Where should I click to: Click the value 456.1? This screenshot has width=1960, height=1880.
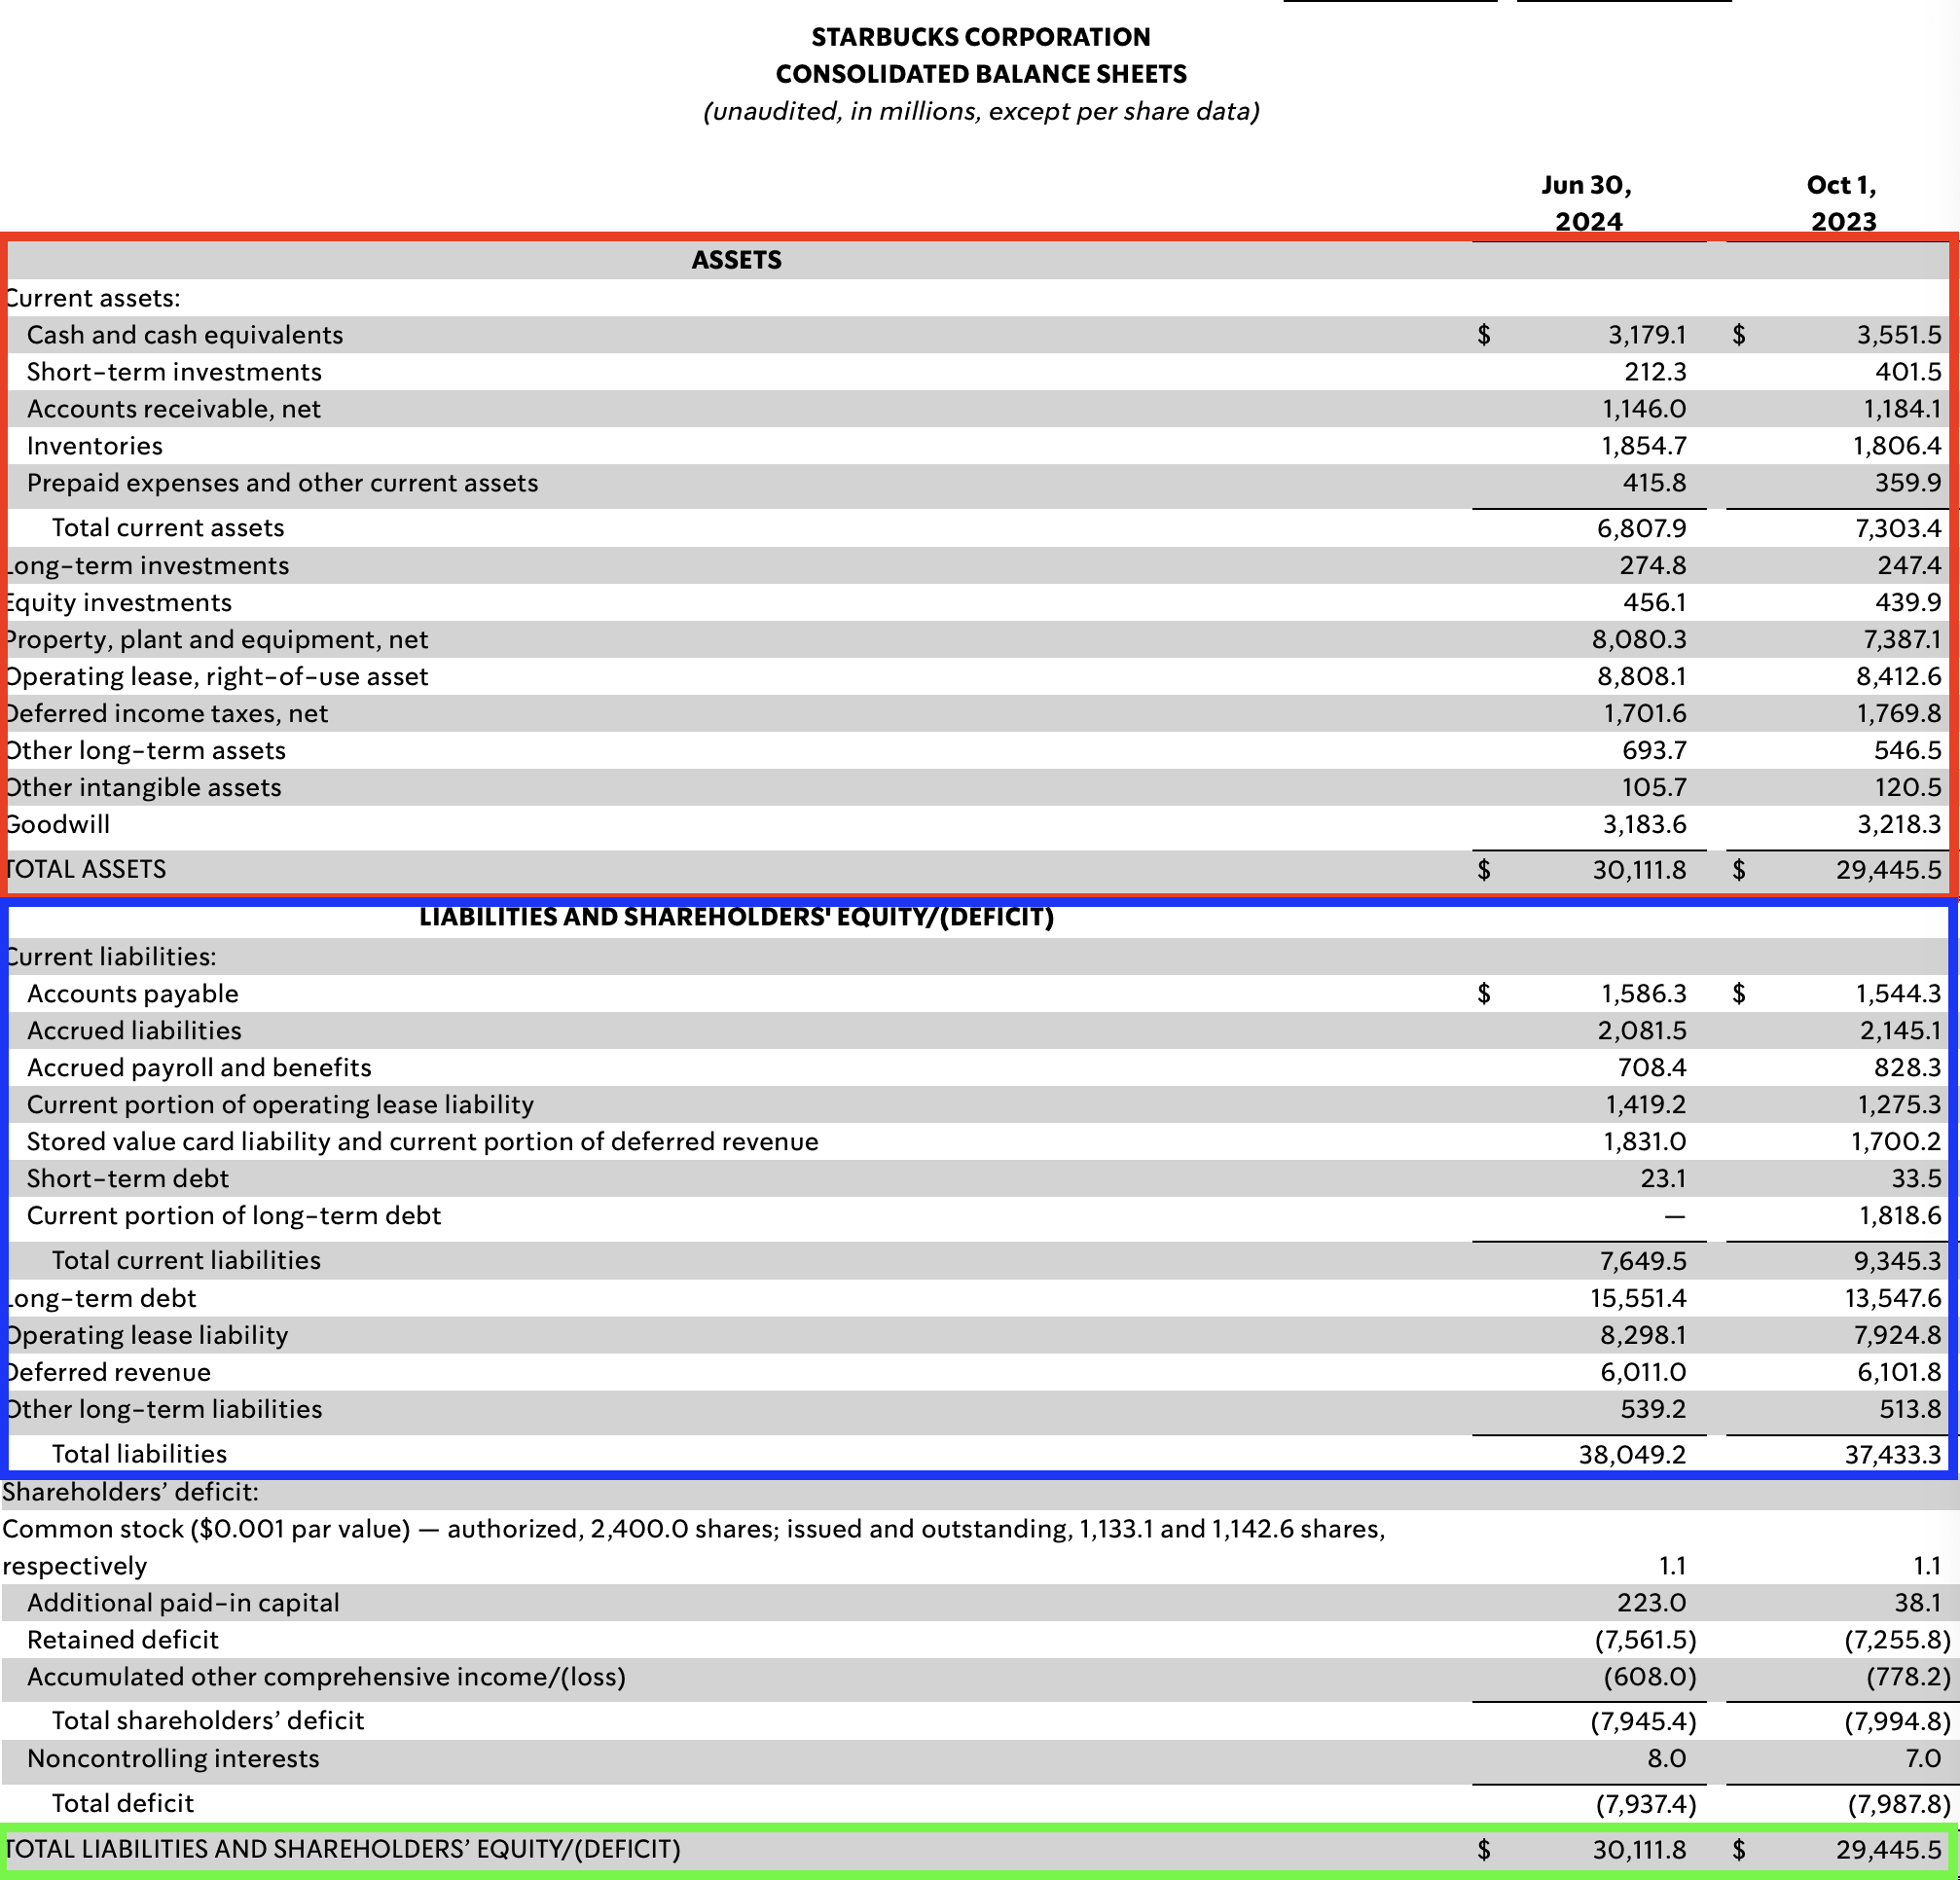point(1655,603)
